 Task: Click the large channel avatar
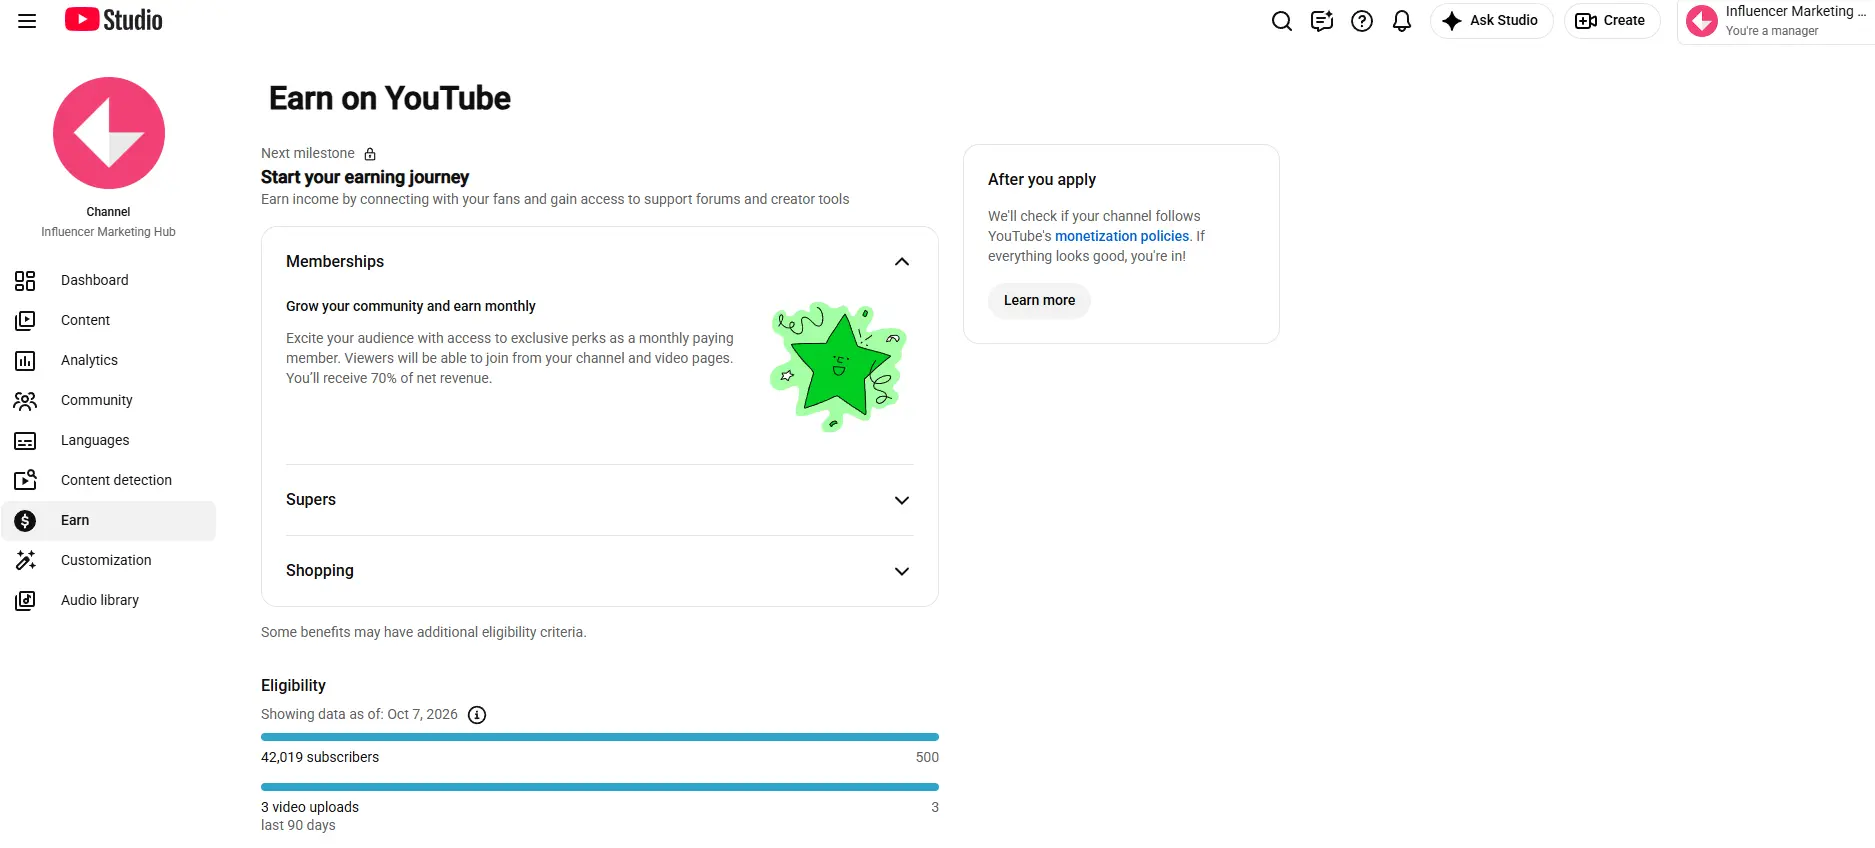[x=109, y=133]
